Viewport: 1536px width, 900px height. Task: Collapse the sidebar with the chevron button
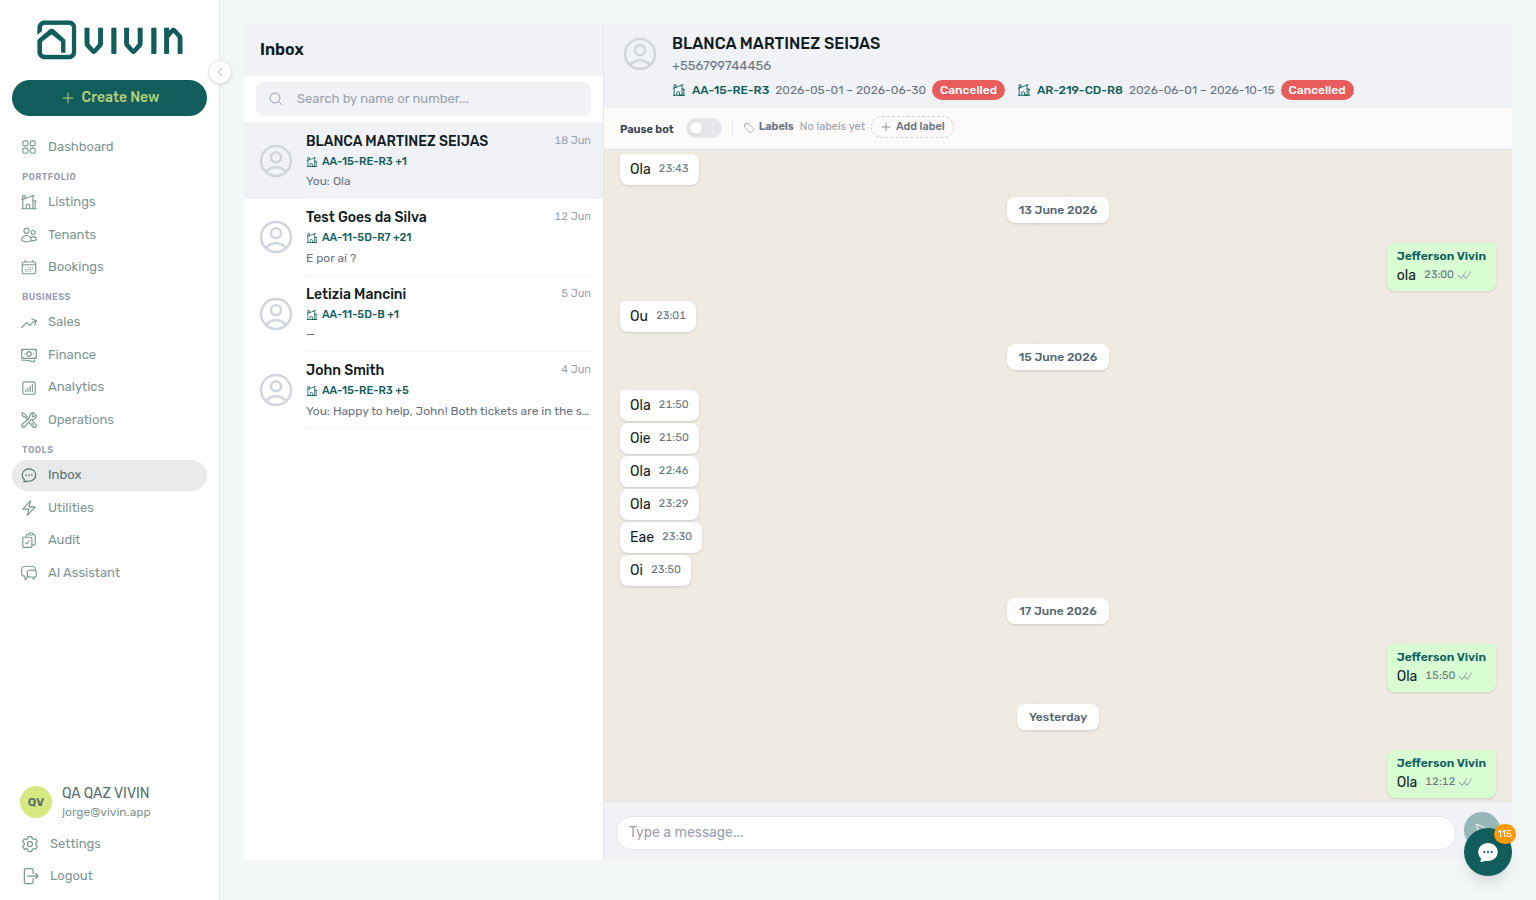click(220, 72)
